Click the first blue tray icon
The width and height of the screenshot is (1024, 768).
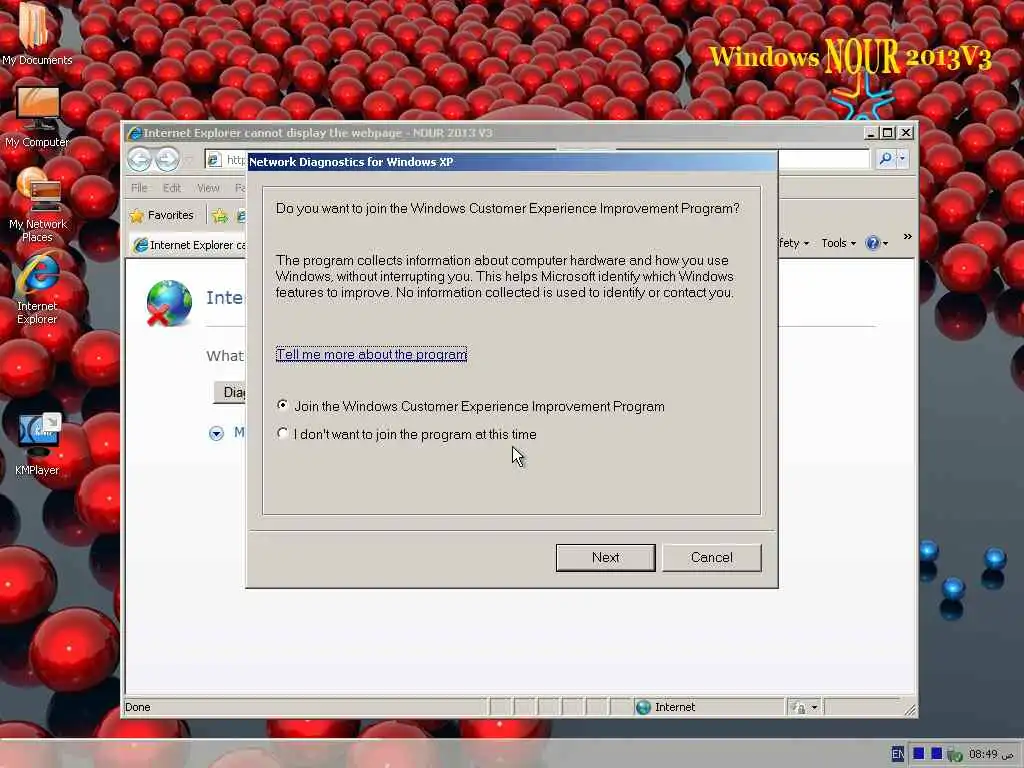pos(919,754)
